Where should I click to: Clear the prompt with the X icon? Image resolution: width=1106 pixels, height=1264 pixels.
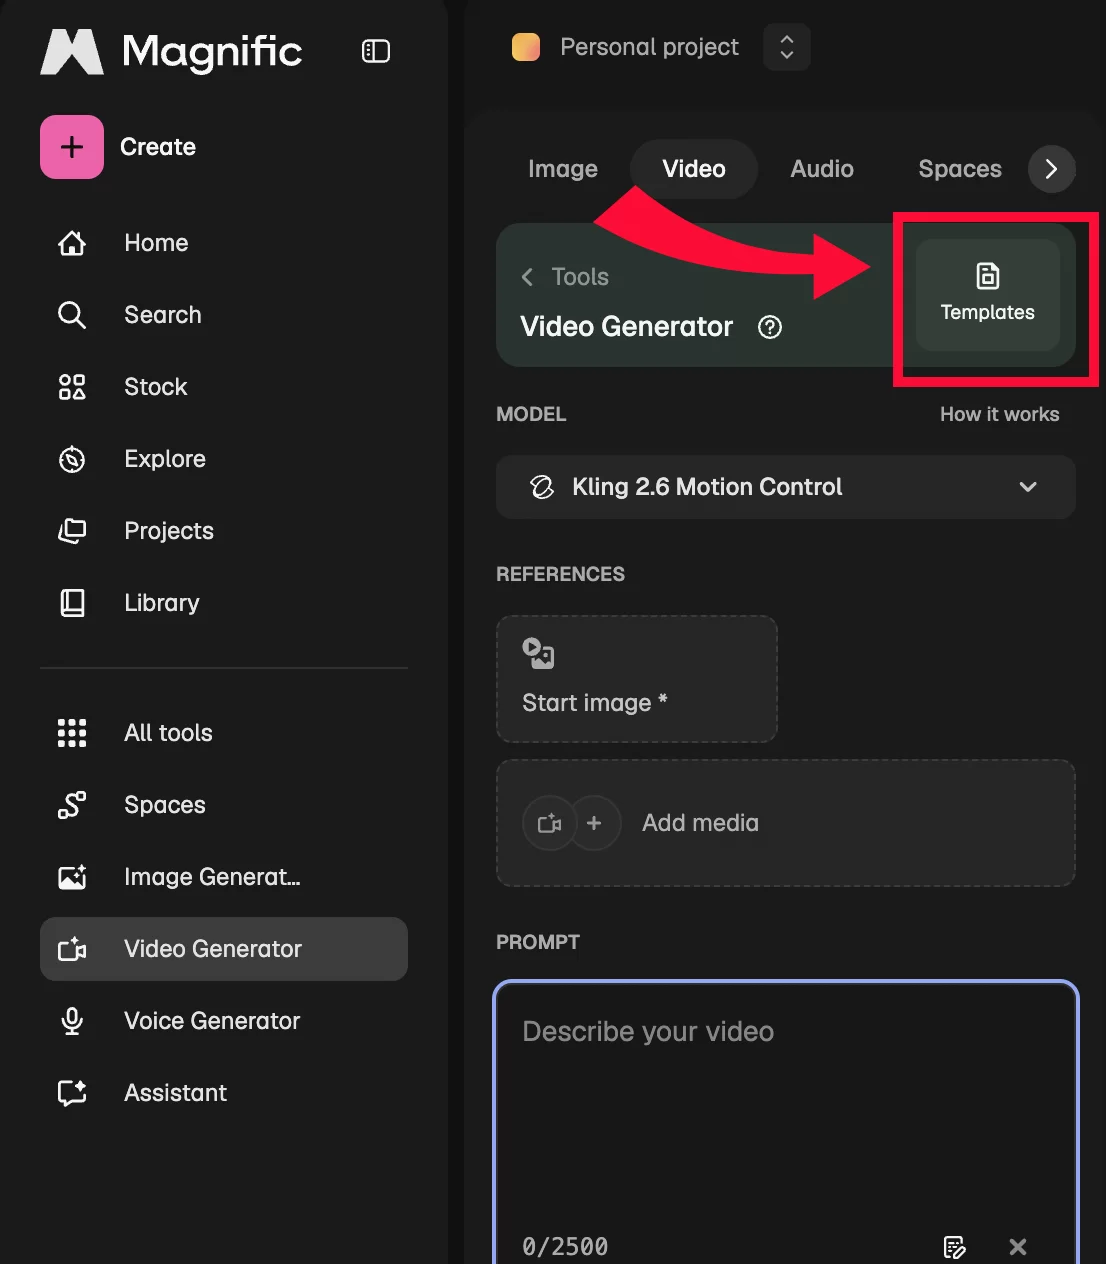tap(1018, 1247)
